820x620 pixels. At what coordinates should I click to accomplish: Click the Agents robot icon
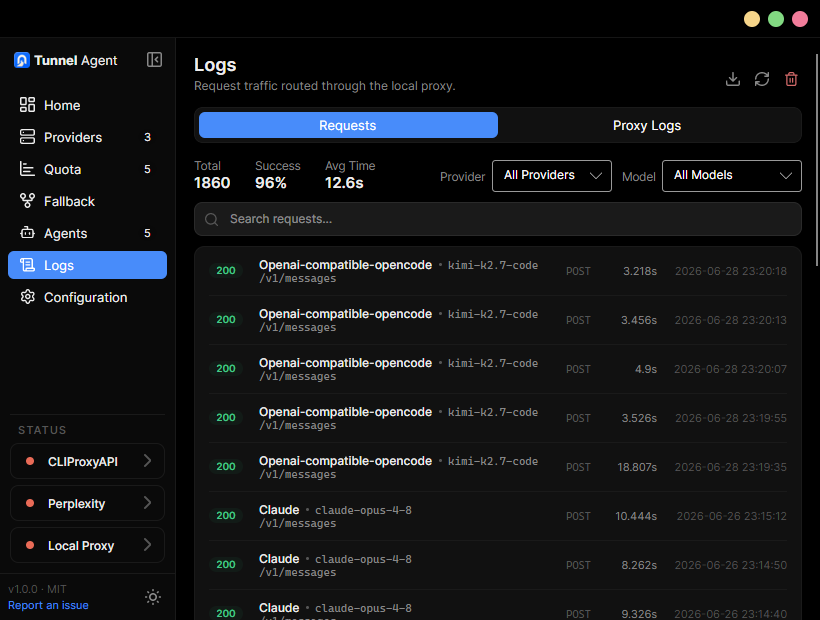[x=27, y=233]
